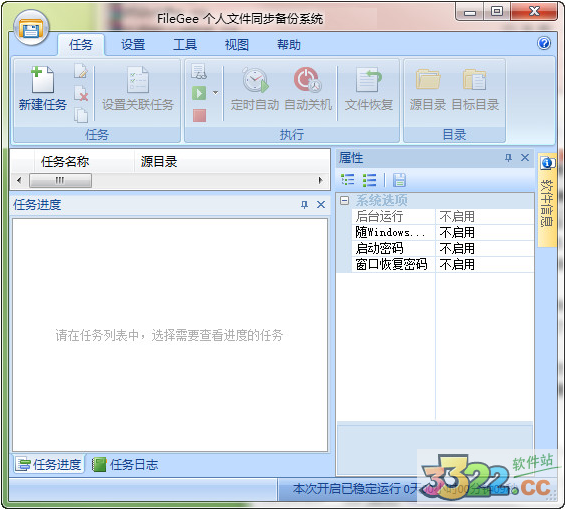The height and width of the screenshot is (509, 567).
Task: Collapse the 系统选项 group
Action: 345,200
